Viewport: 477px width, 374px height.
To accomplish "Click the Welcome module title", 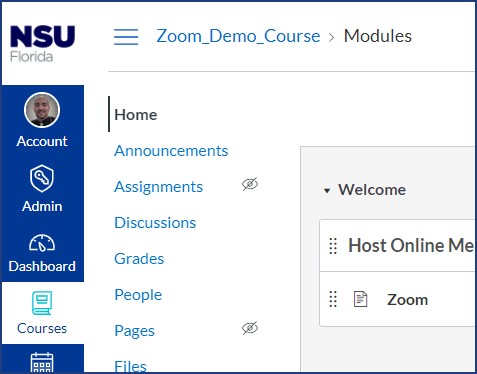I will tap(372, 190).
